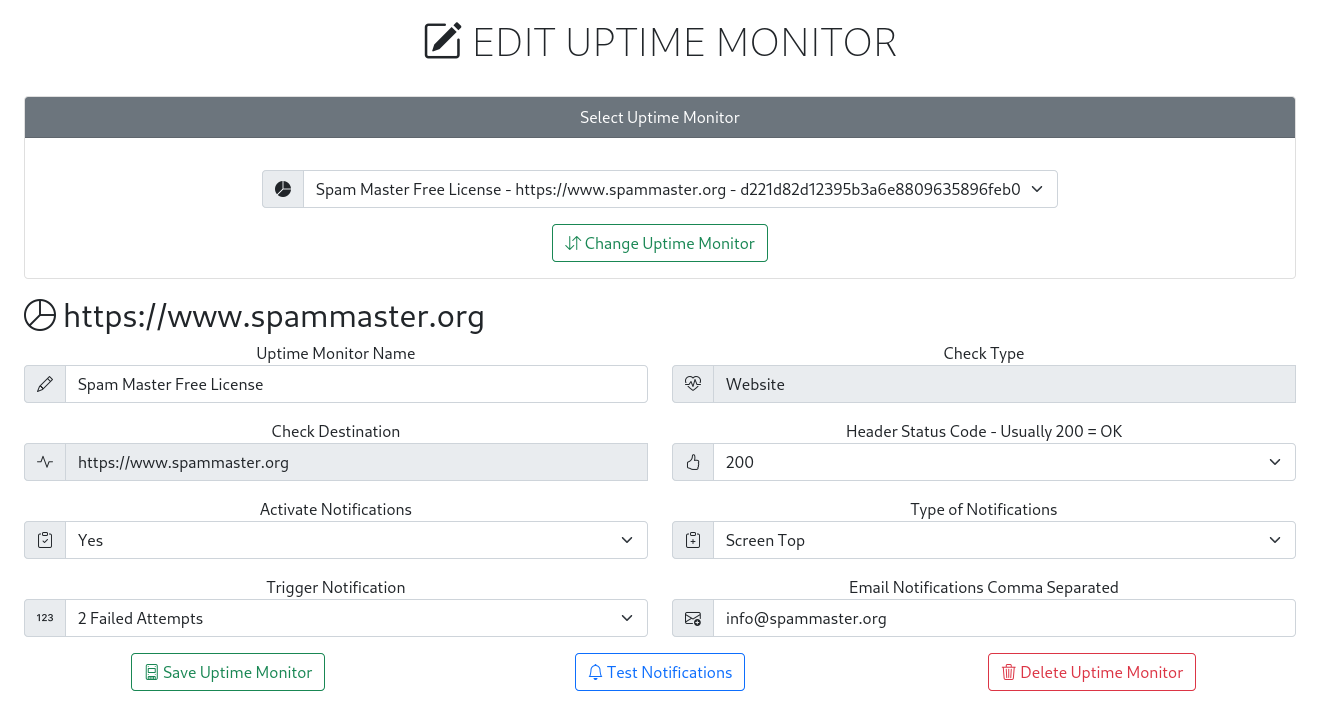Click the pie chart icon next to the monitor selector
1320x718 pixels.
283,188
